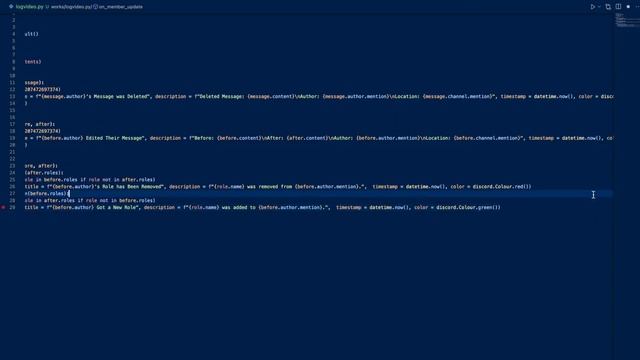Open the More Actions ellipsis menu
This screenshot has width=640, height=360.
coord(637,7)
